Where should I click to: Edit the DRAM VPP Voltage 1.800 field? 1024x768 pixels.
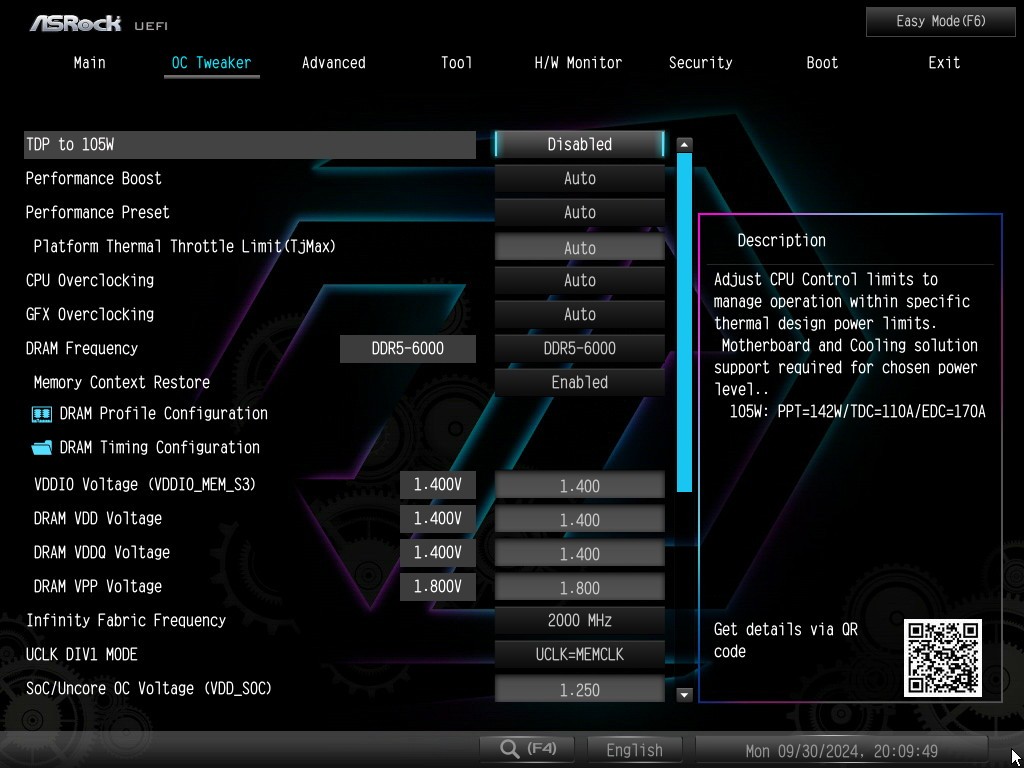pyautogui.click(x=579, y=588)
